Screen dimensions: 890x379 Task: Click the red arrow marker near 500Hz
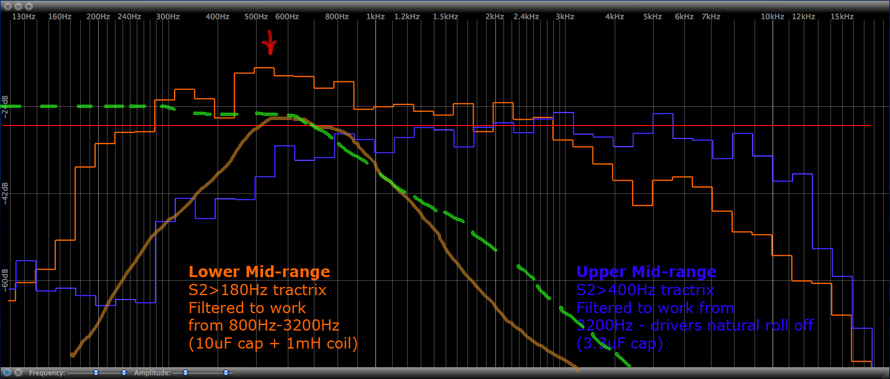[270, 43]
